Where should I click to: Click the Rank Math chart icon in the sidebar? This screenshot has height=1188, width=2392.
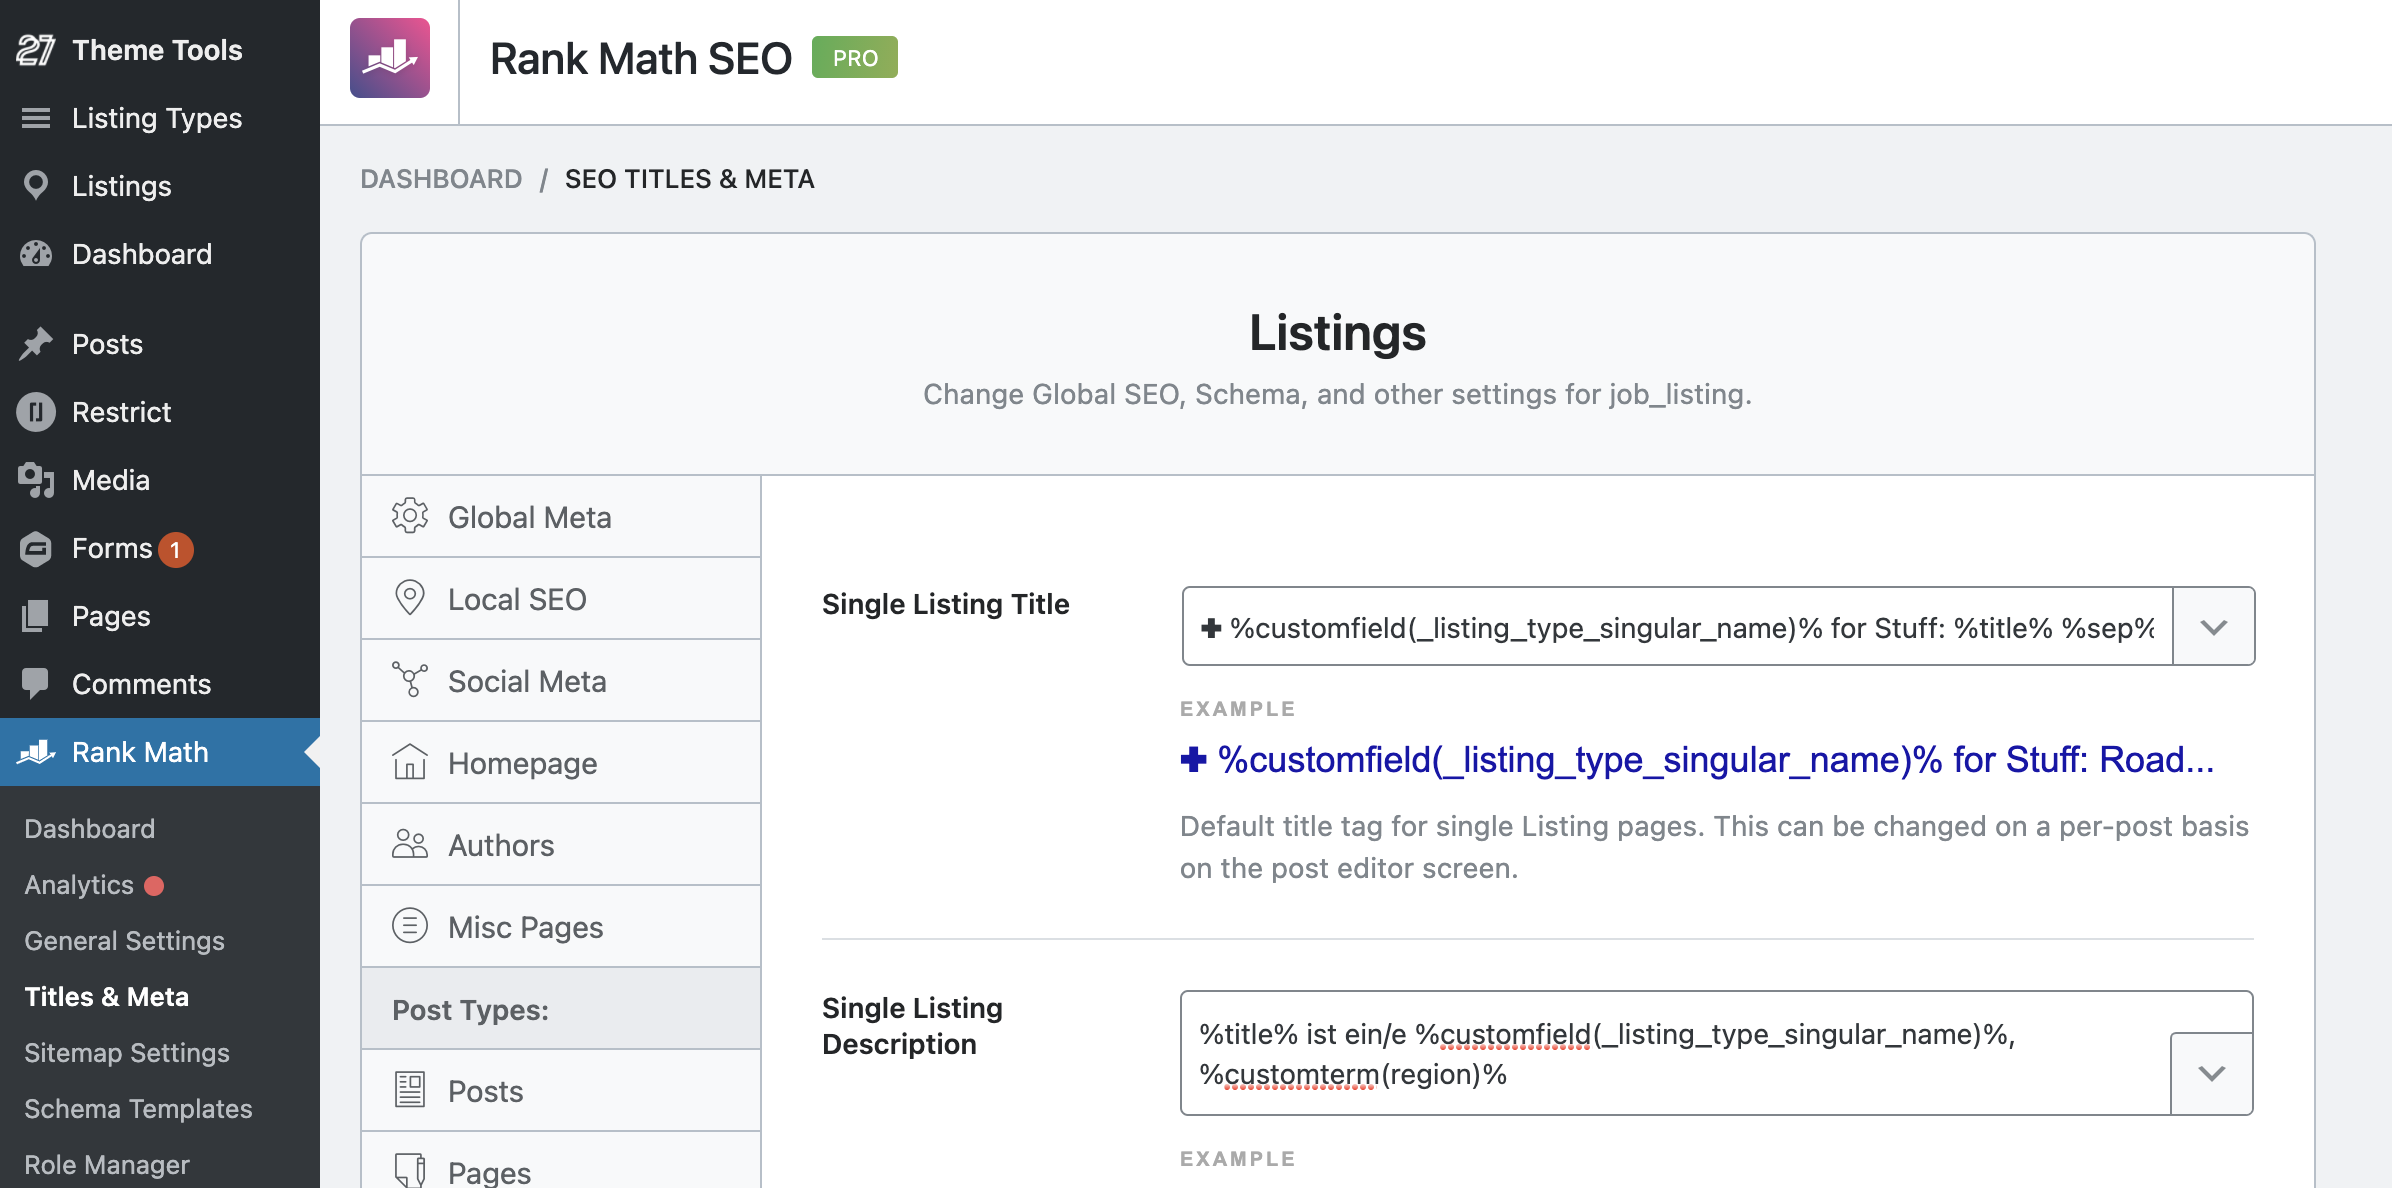tap(36, 752)
